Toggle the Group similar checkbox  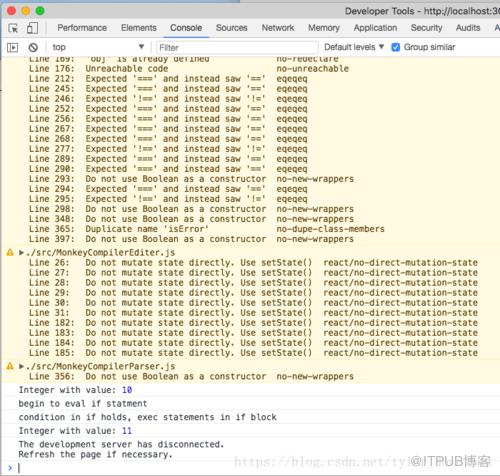coord(396,47)
